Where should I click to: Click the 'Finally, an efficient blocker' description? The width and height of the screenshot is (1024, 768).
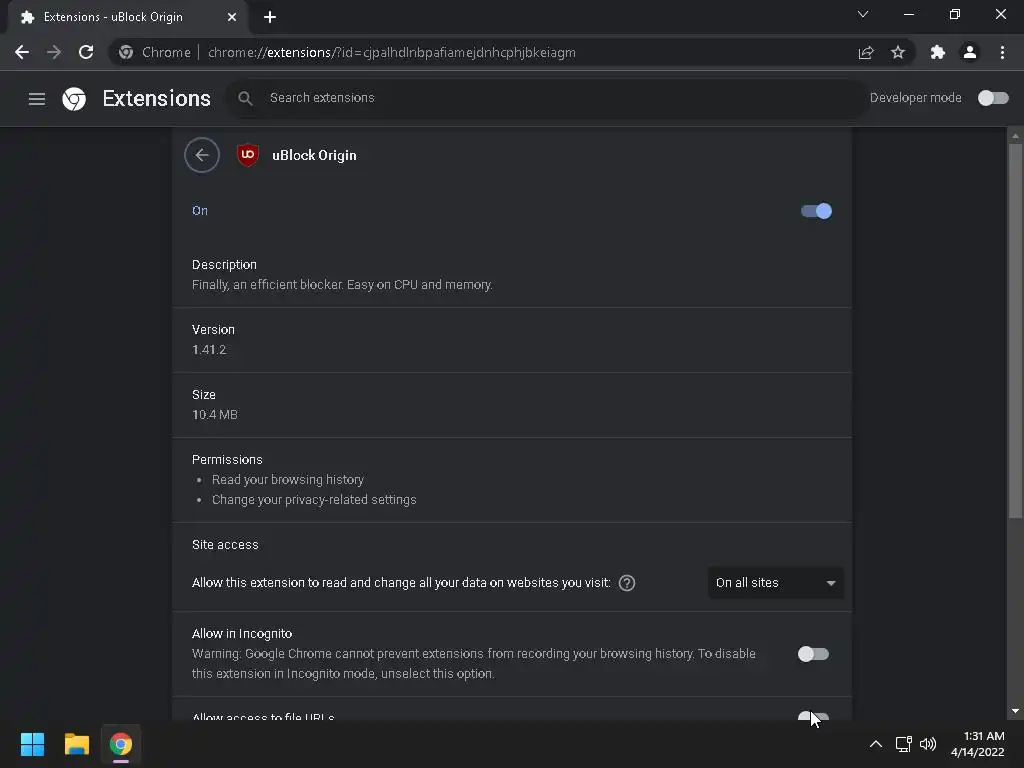click(x=342, y=285)
